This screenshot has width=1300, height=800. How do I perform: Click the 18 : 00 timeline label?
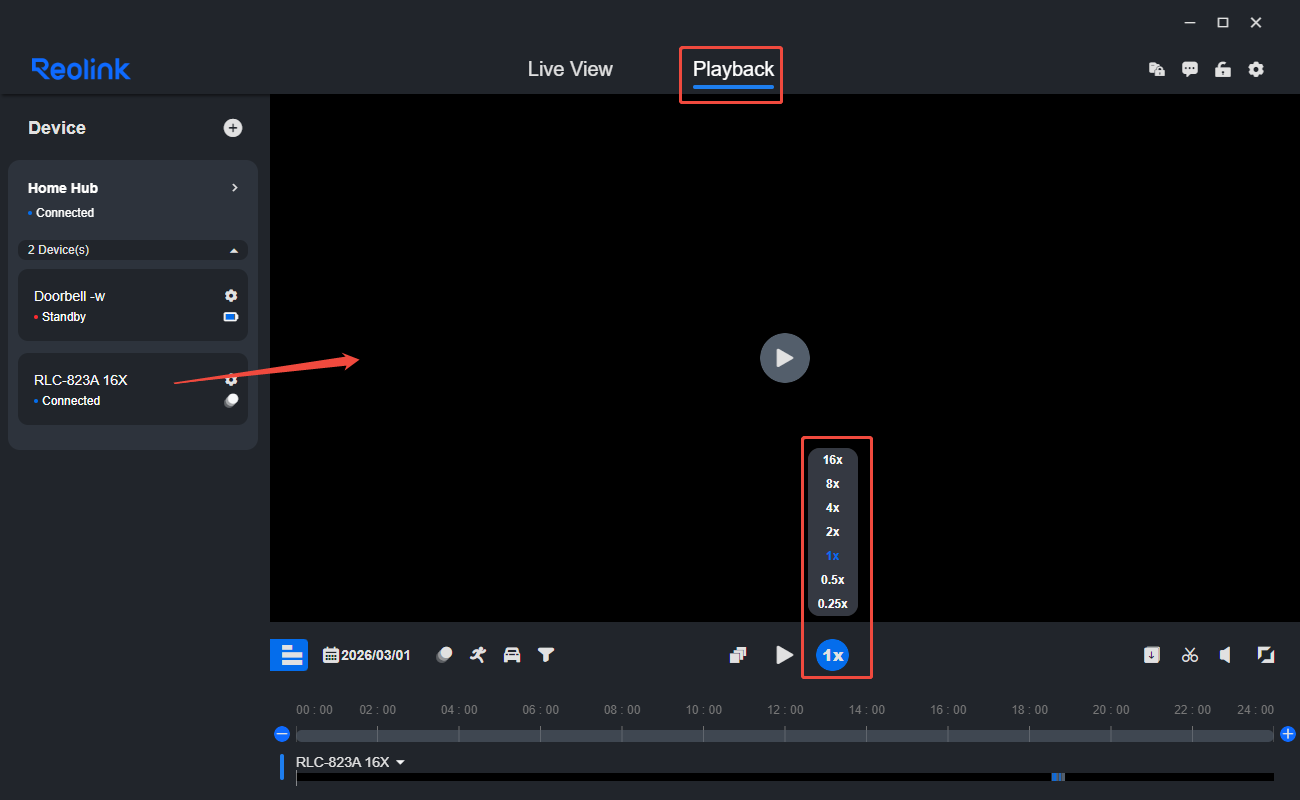(x=1030, y=710)
